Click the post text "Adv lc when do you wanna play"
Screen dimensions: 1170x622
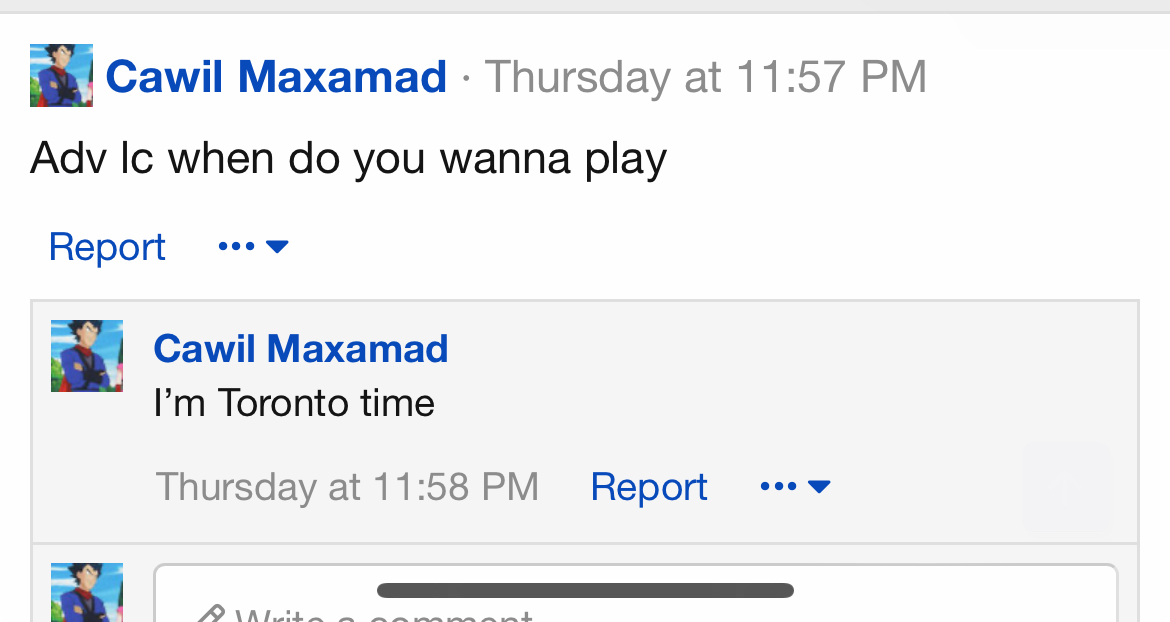click(348, 159)
